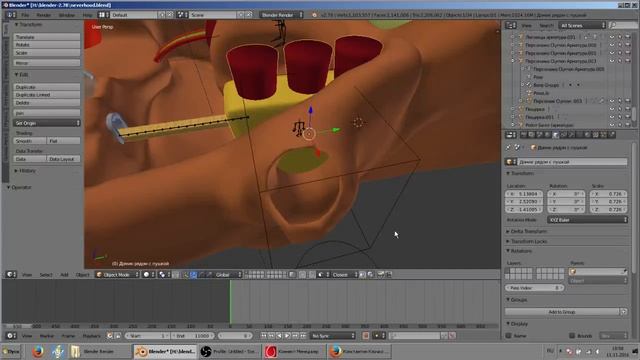Viewport: 640px width, 360px height.
Task: Click the Pass Index value field
Action: 535,288
